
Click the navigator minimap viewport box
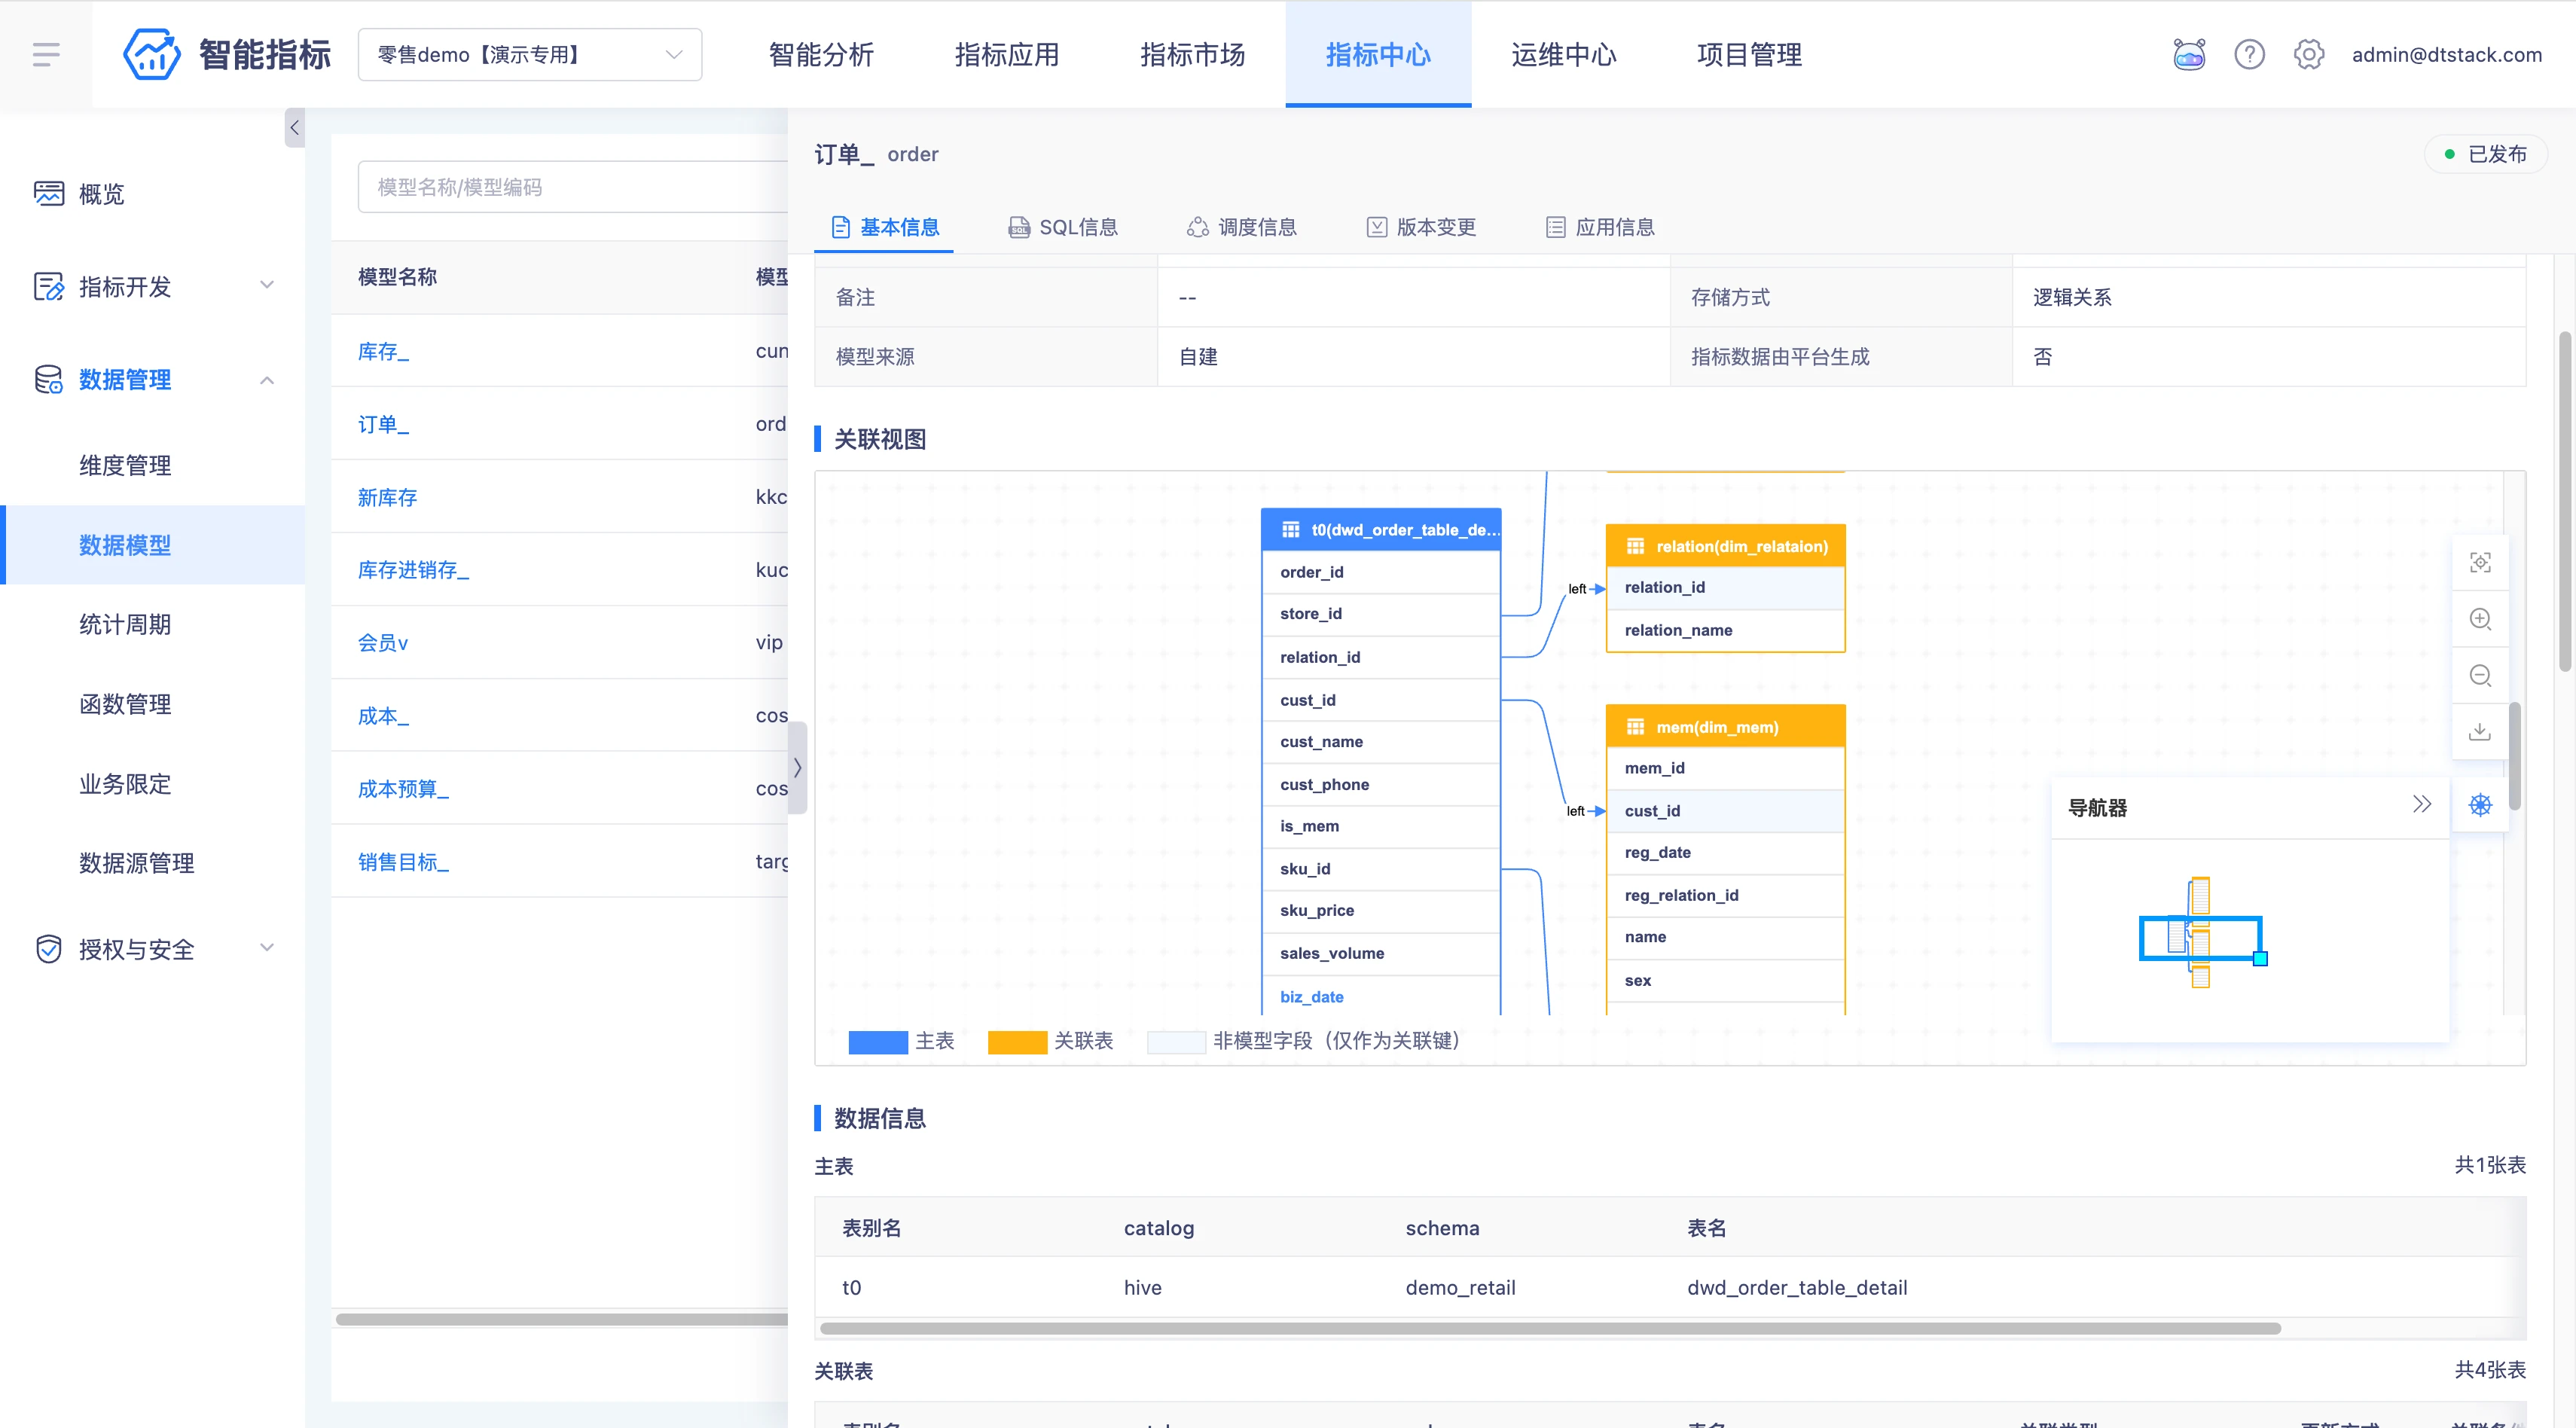point(2200,938)
